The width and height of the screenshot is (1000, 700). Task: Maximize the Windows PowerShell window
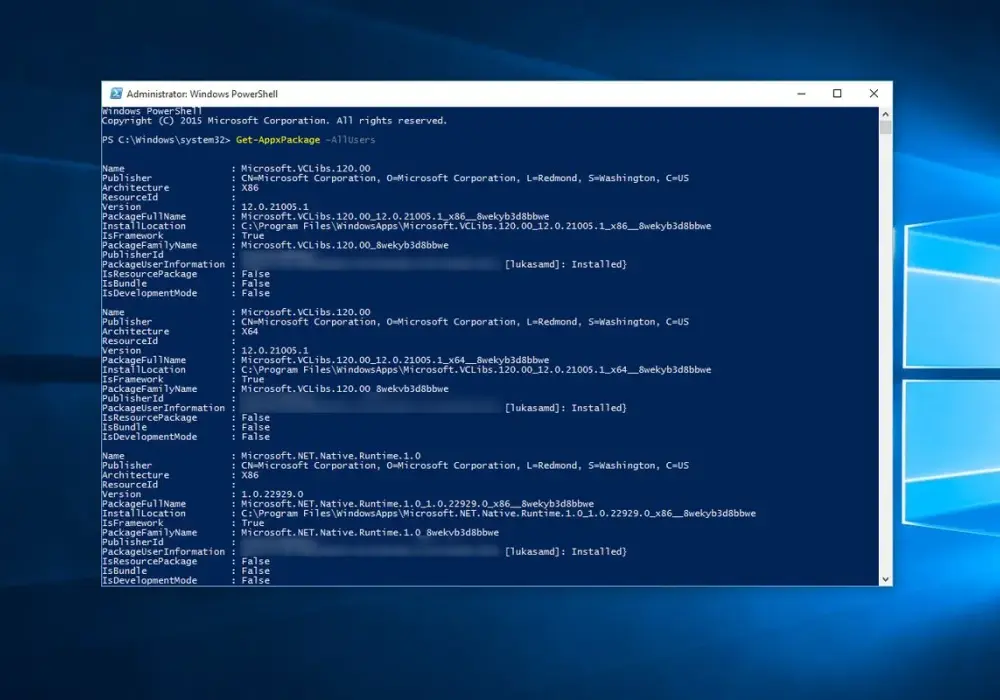pos(837,94)
